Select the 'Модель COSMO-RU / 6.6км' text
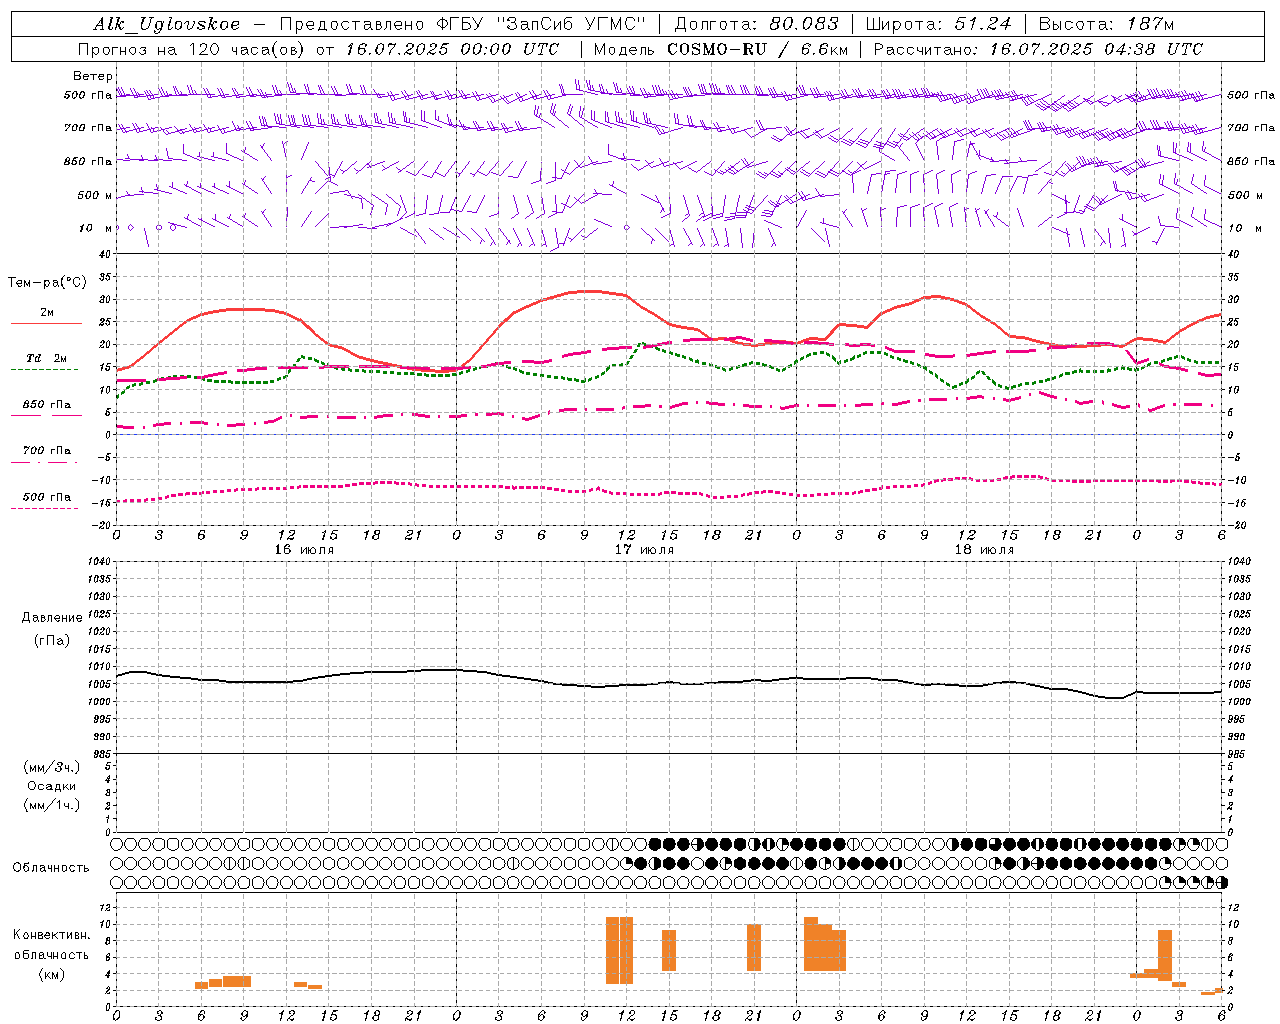1280x1024 pixels. (721, 49)
